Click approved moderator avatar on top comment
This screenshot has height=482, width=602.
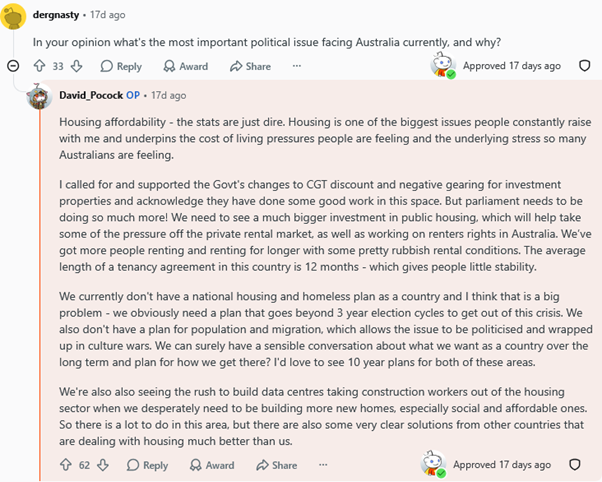coord(443,66)
